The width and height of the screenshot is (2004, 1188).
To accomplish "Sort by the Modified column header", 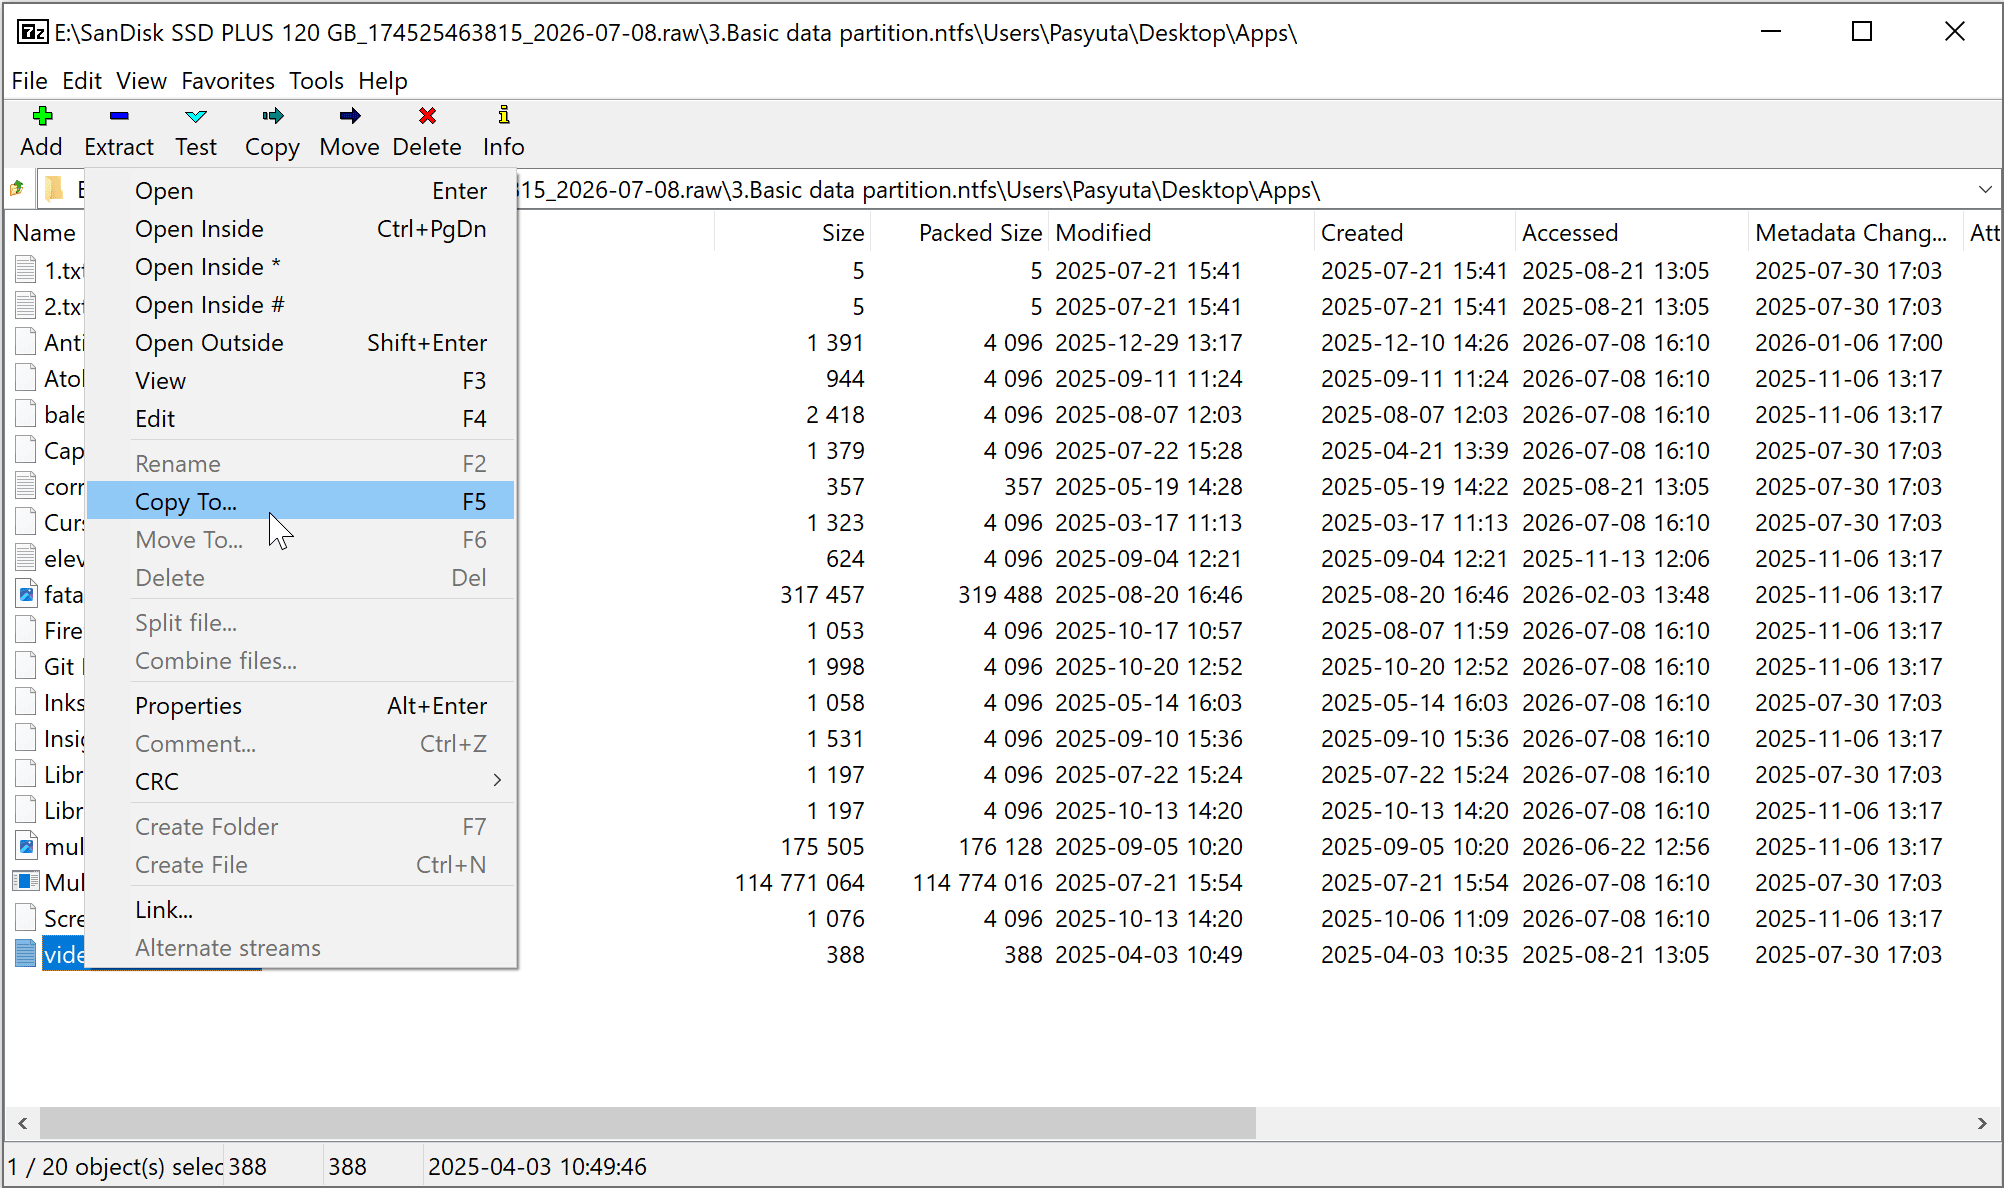I will pos(1103,232).
